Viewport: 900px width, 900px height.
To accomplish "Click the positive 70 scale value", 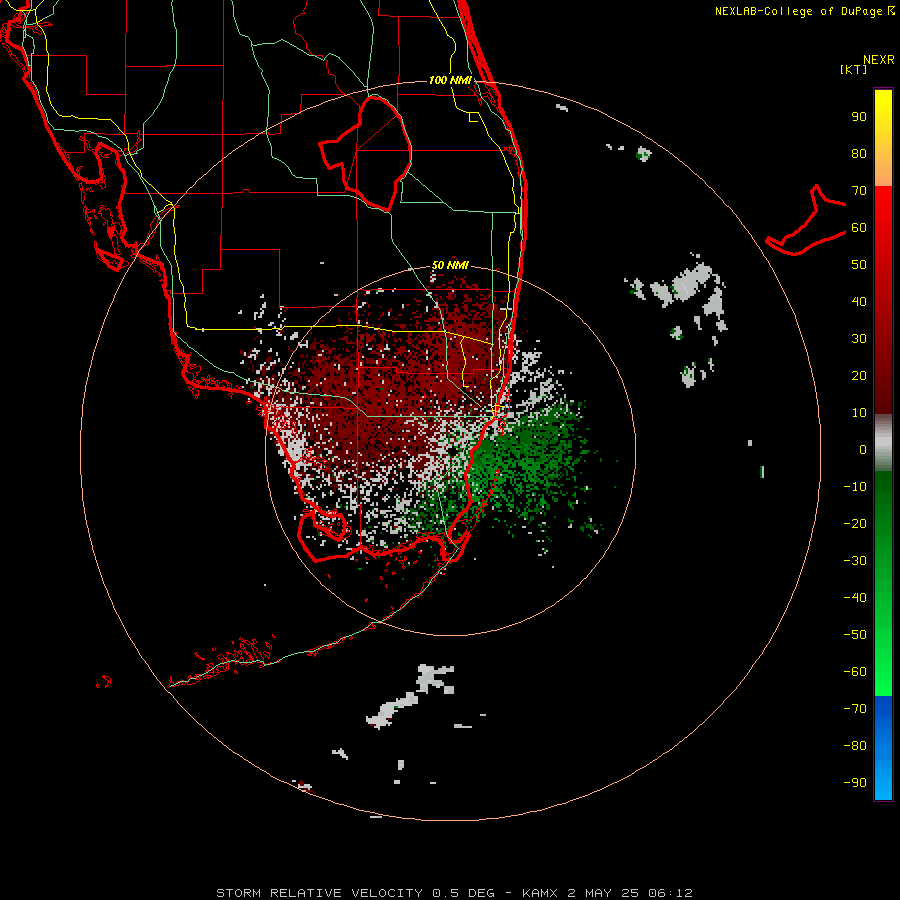I will 859,191.
